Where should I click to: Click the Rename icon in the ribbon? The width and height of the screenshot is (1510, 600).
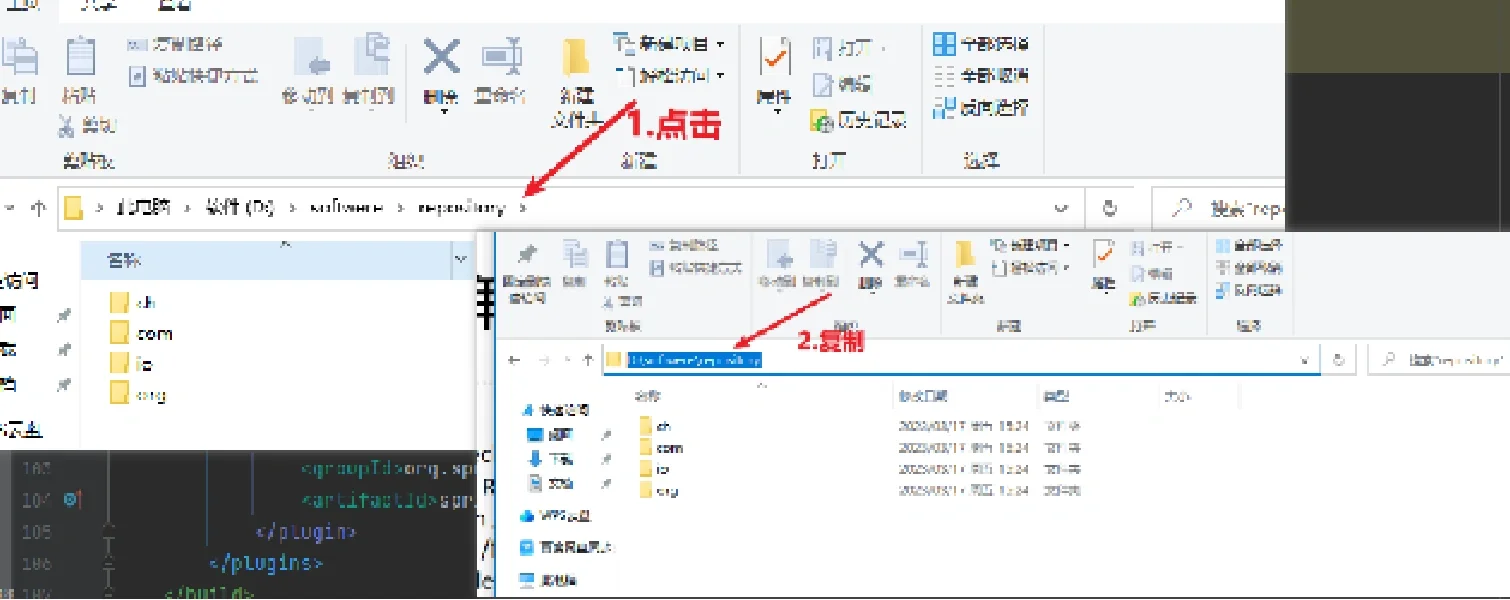502,60
